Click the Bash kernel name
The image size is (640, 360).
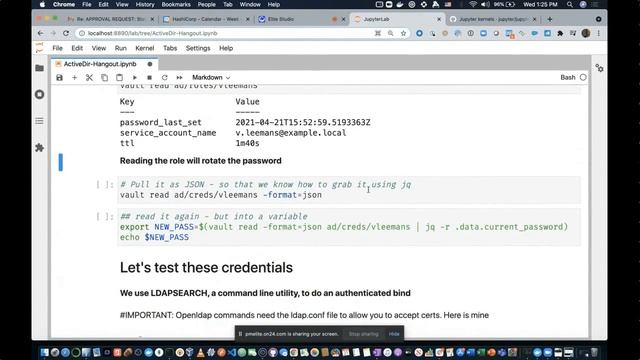(x=568, y=77)
